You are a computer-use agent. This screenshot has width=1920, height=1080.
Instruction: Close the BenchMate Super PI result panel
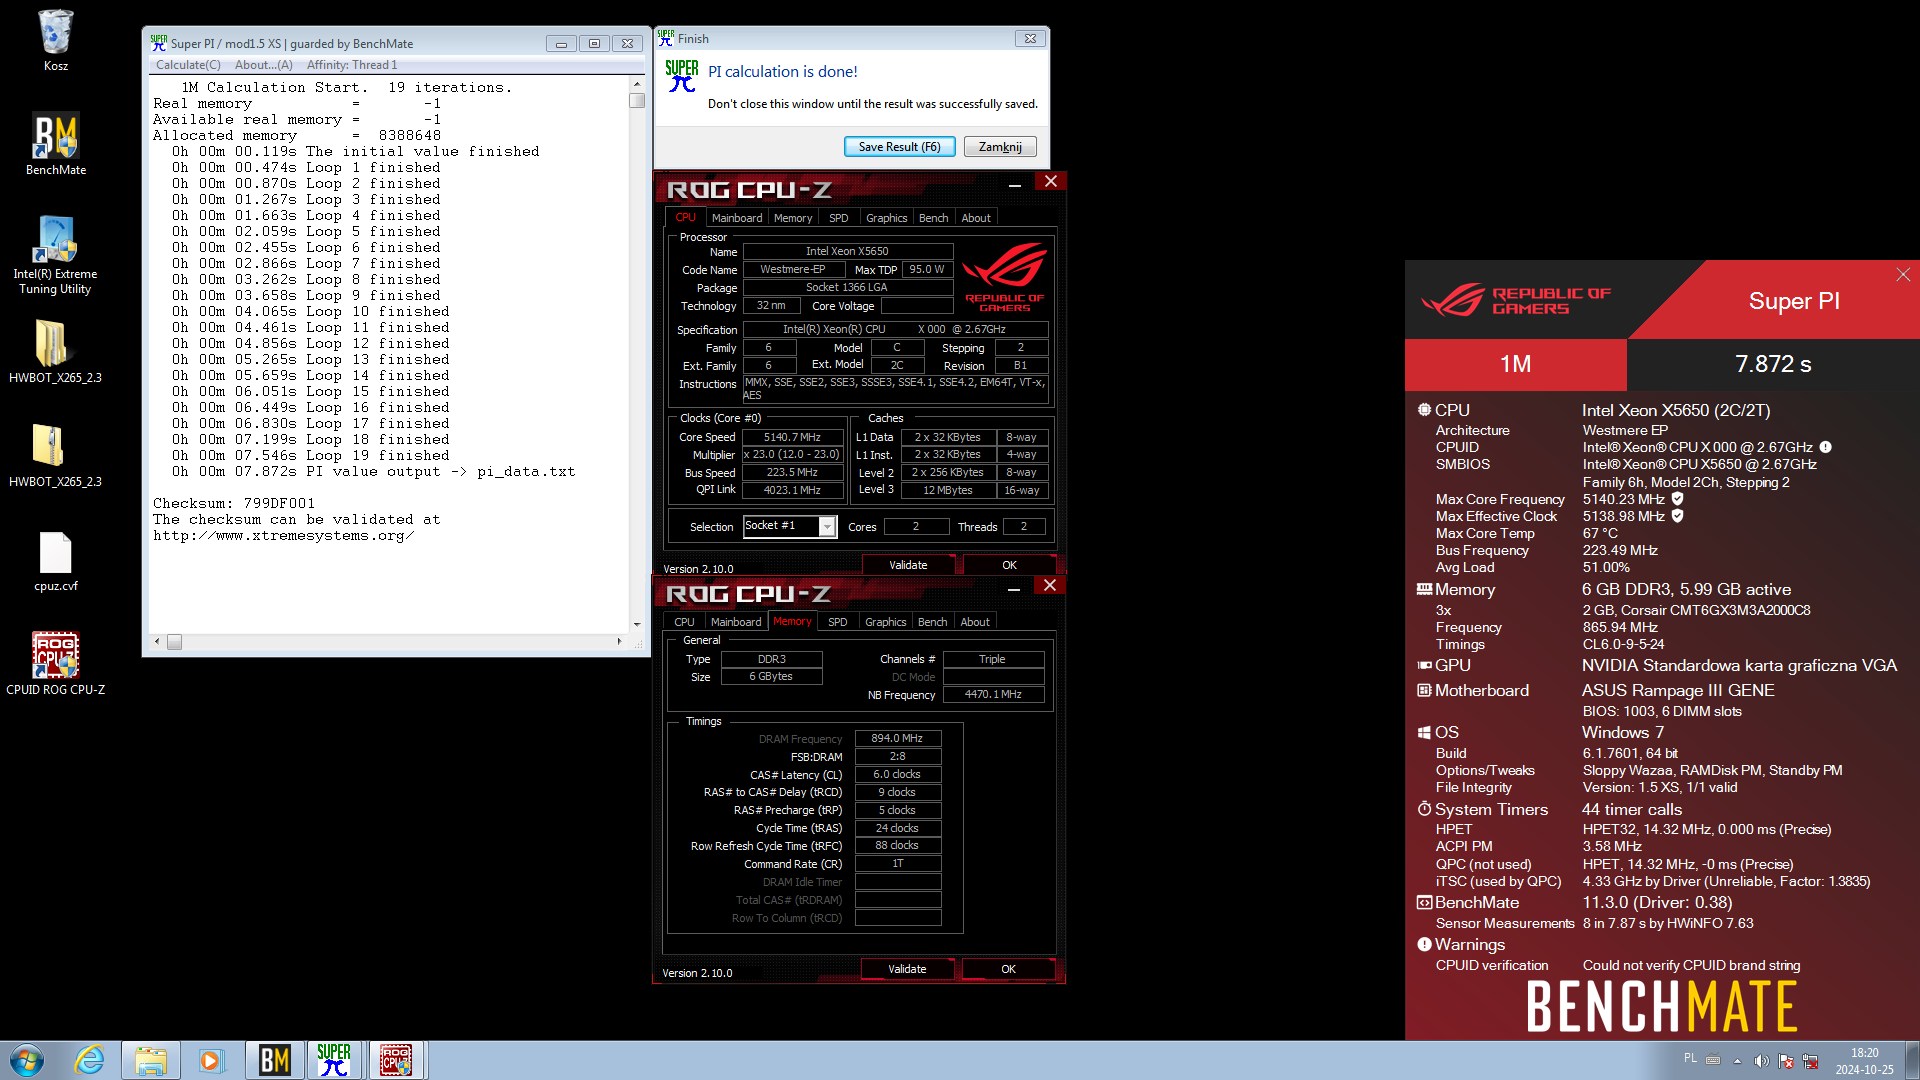click(x=1902, y=274)
